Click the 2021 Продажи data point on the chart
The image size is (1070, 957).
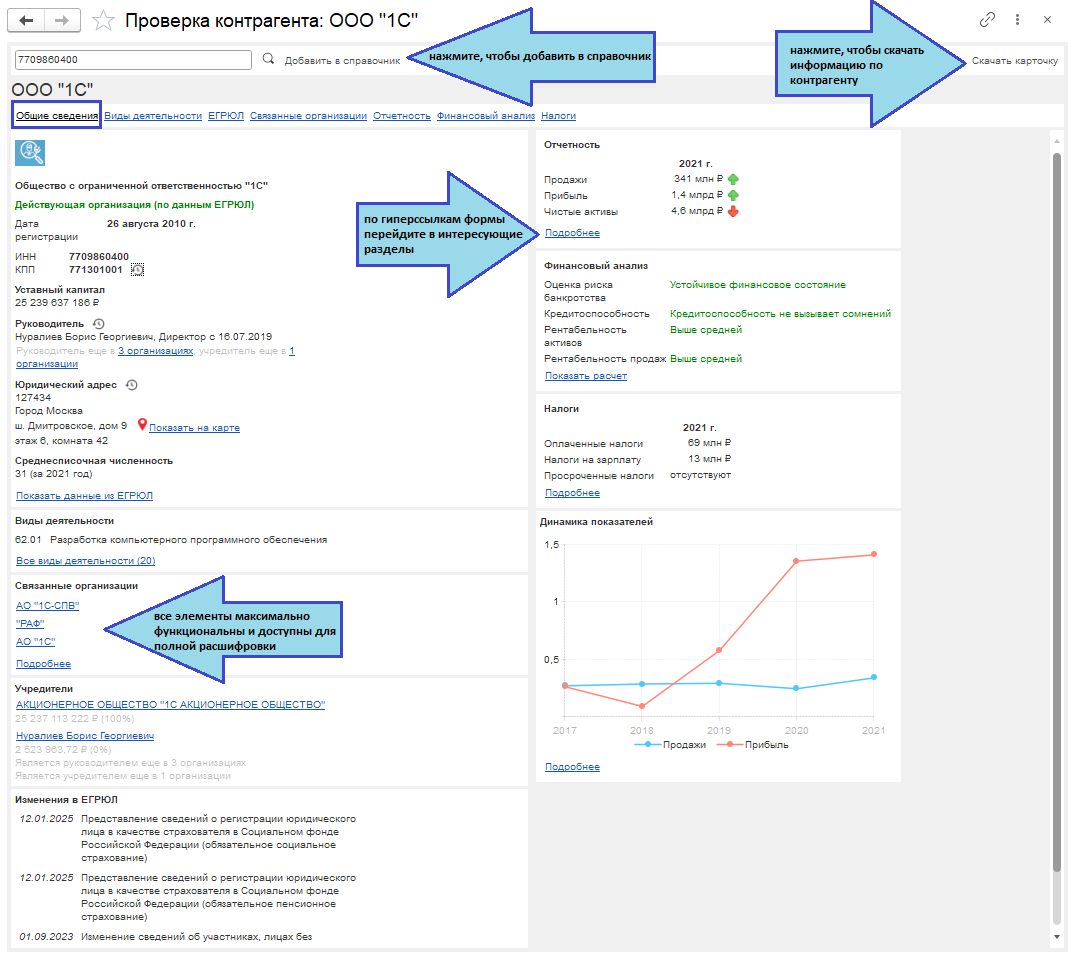tap(874, 678)
